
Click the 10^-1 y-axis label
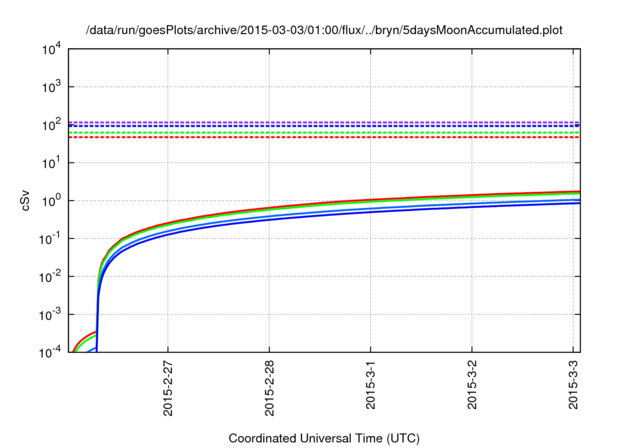tap(50, 239)
